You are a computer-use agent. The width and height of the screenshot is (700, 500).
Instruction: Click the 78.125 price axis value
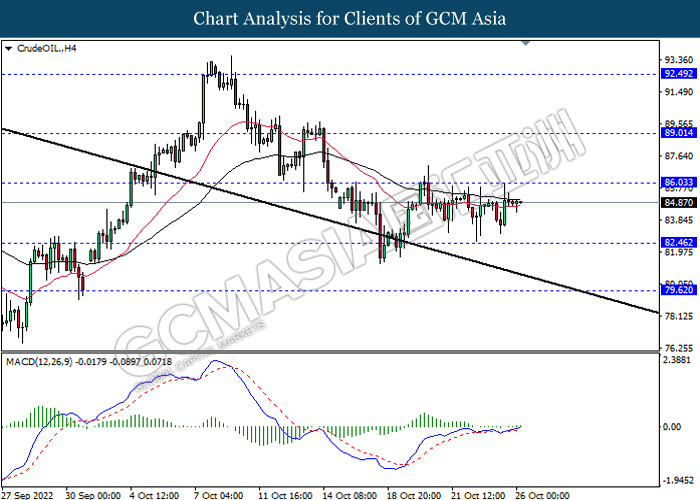(x=679, y=317)
